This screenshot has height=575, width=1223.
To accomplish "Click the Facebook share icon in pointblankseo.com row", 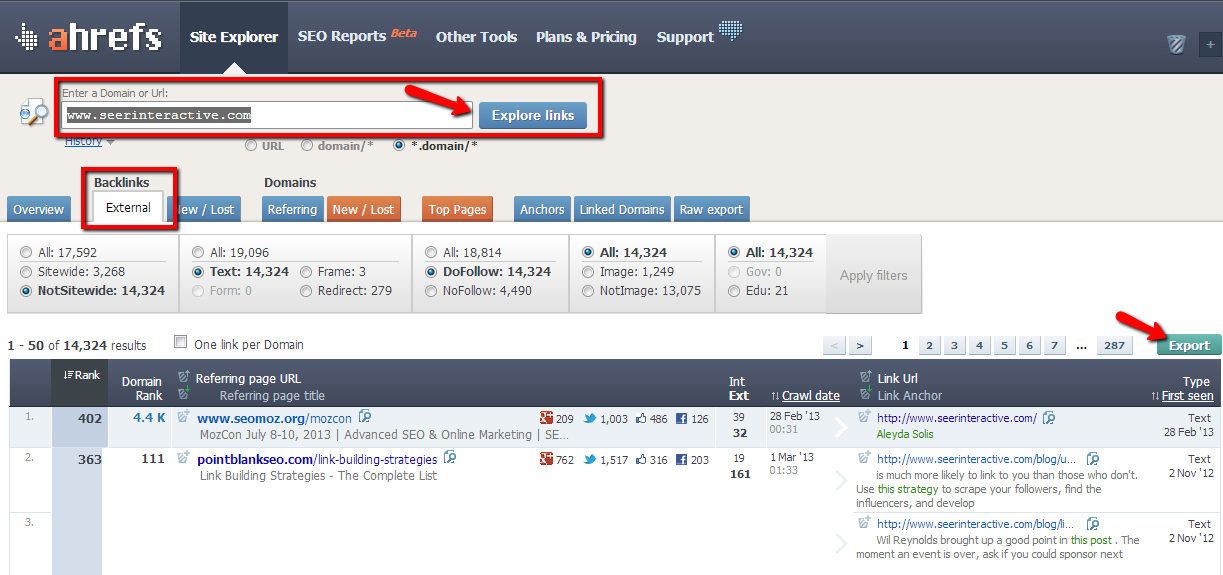I will coord(681,459).
